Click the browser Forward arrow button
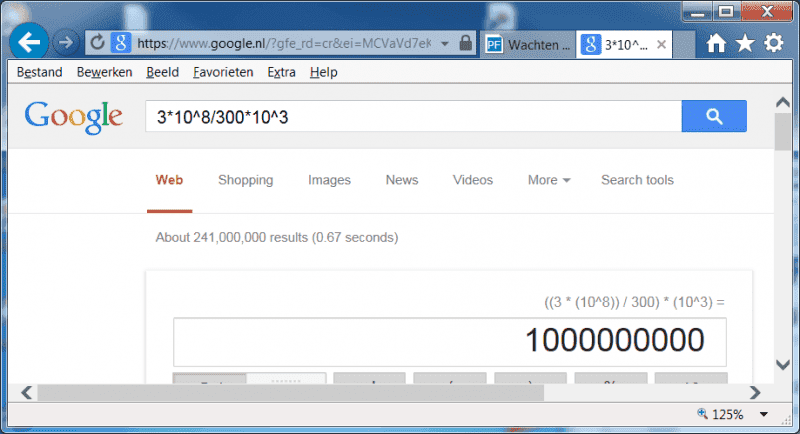Image resolution: width=800 pixels, height=434 pixels. (x=66, y=43)
